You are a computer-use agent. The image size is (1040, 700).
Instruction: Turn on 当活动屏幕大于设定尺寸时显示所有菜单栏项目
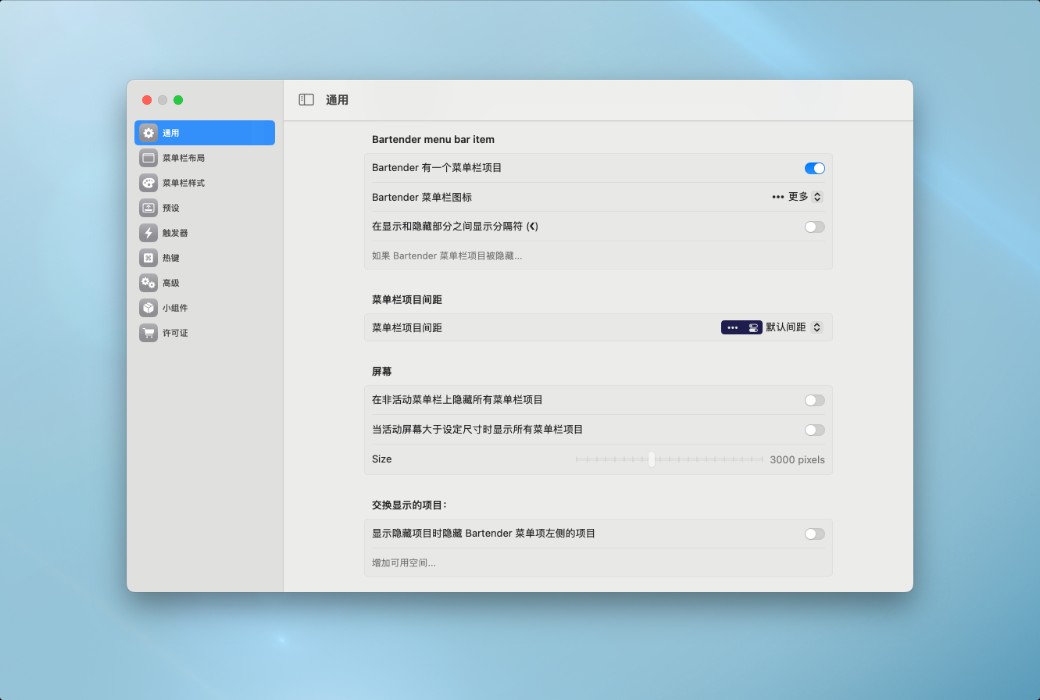(x=814, y=430)
